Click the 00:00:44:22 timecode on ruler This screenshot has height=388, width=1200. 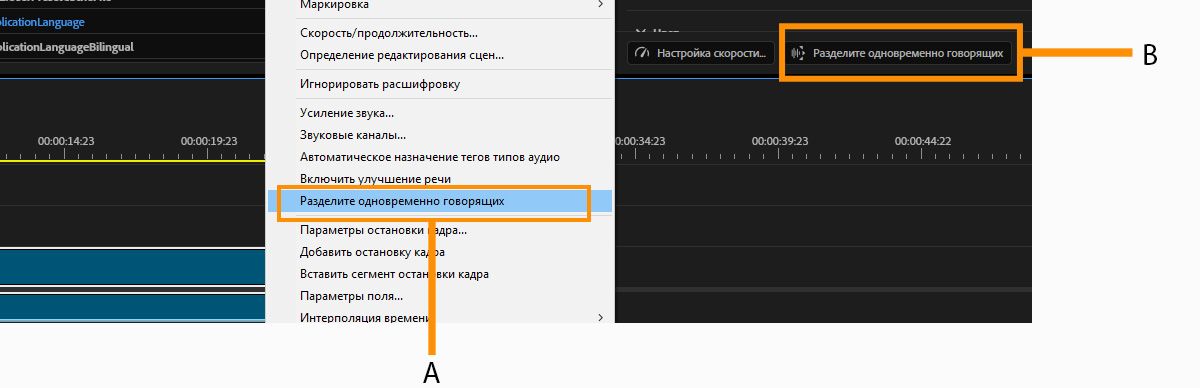(923, 141)
